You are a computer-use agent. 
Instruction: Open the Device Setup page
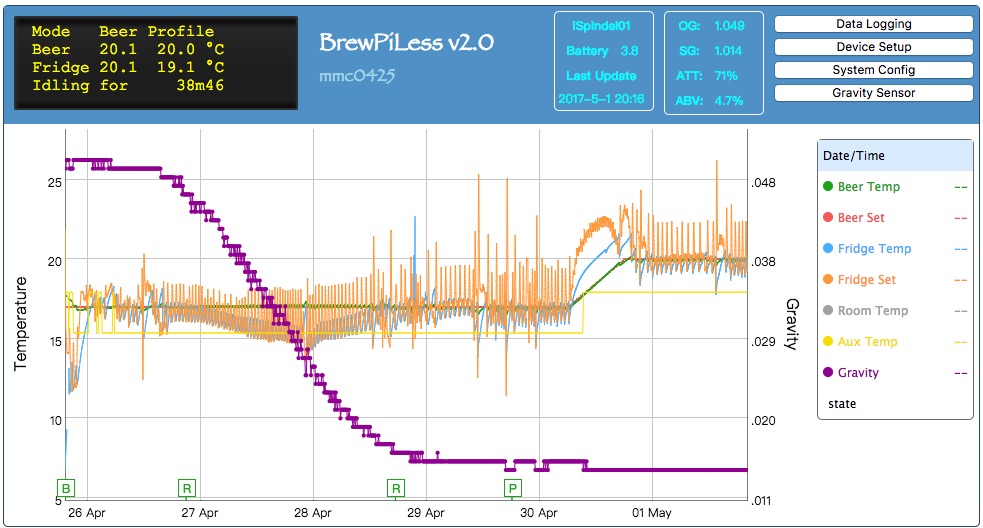pos(873,47)
